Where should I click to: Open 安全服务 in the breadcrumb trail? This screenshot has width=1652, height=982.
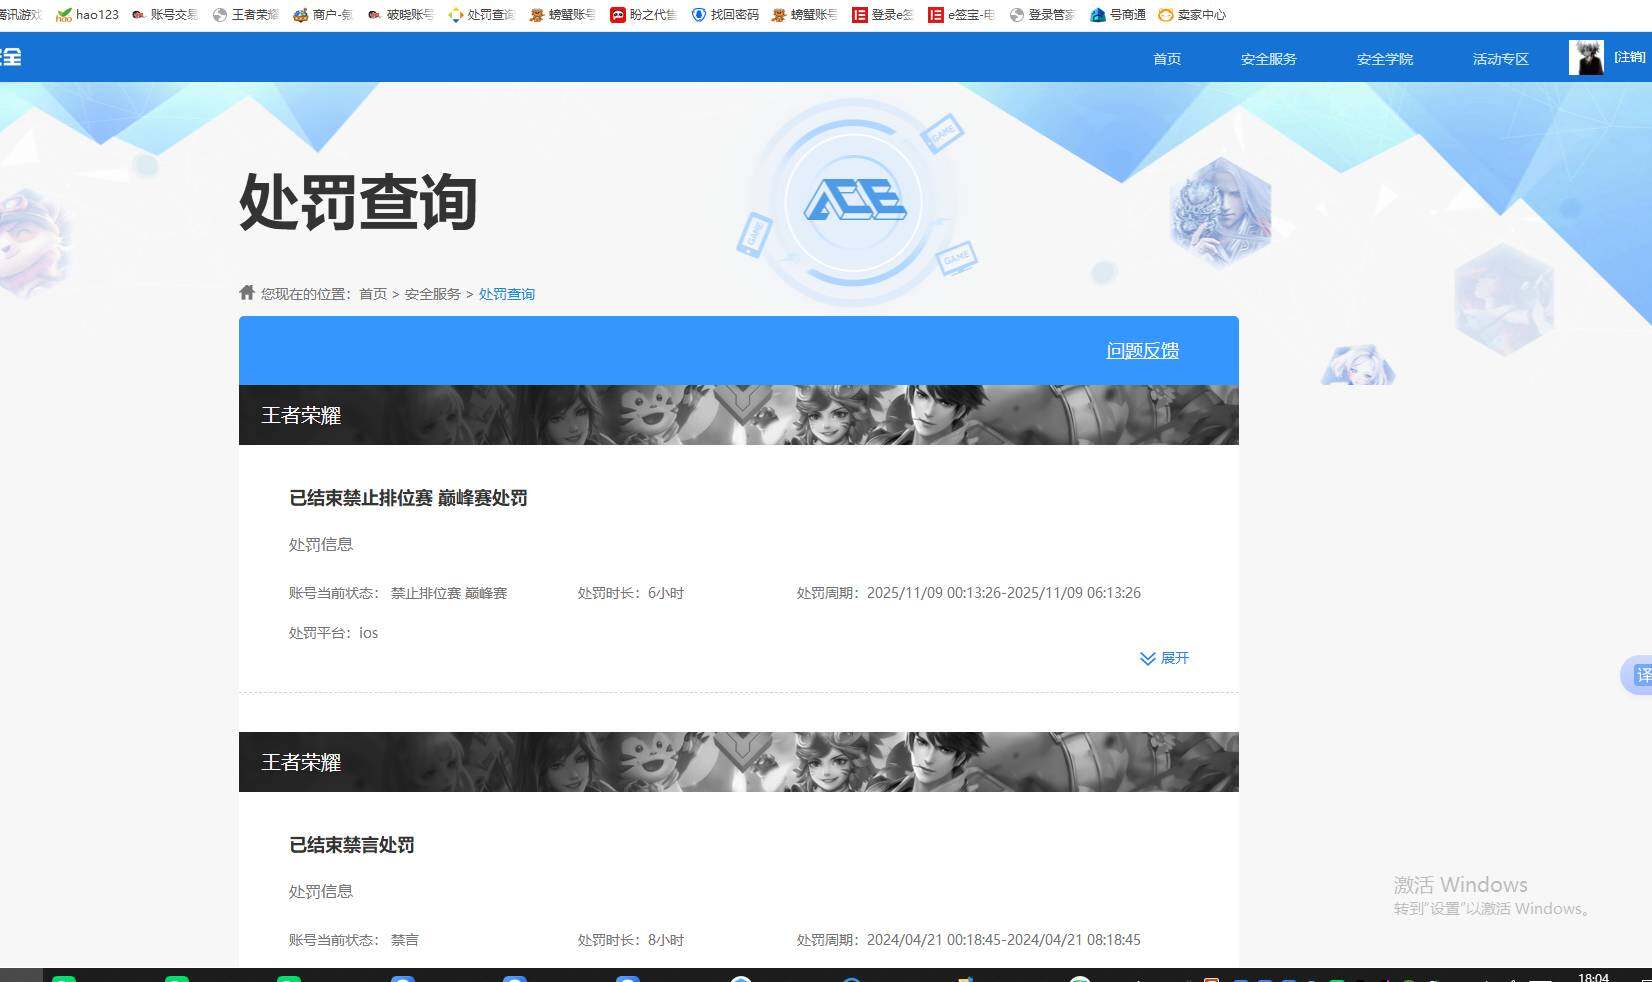click(x=432, y=293)
